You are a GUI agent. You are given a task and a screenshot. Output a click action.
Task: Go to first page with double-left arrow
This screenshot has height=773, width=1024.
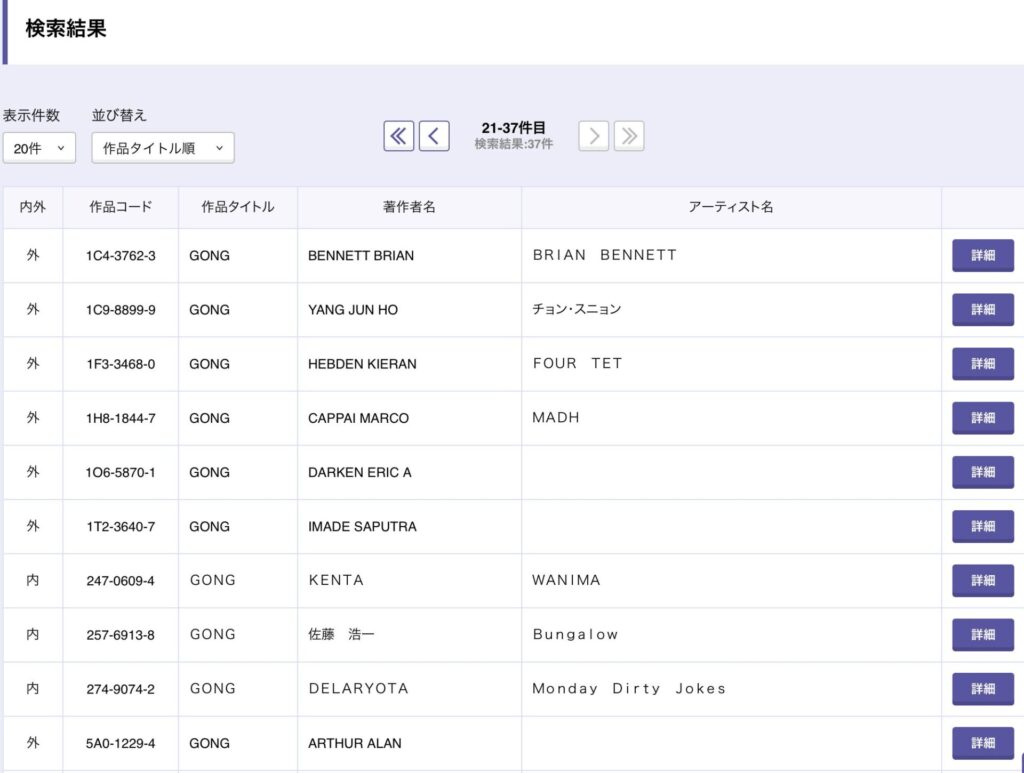(x=398, y=136)
